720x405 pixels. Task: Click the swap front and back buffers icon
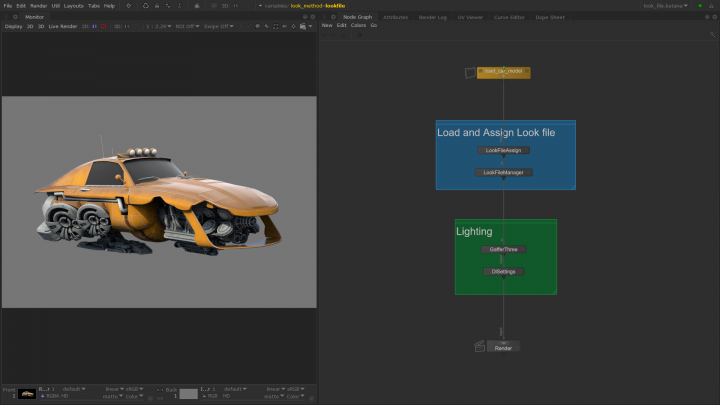click(160, 390)
